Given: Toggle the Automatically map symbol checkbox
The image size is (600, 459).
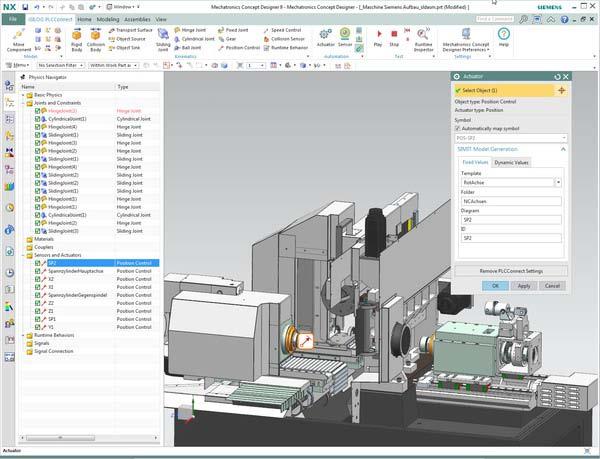Looking at the screenshot, I should click(458, 129).
